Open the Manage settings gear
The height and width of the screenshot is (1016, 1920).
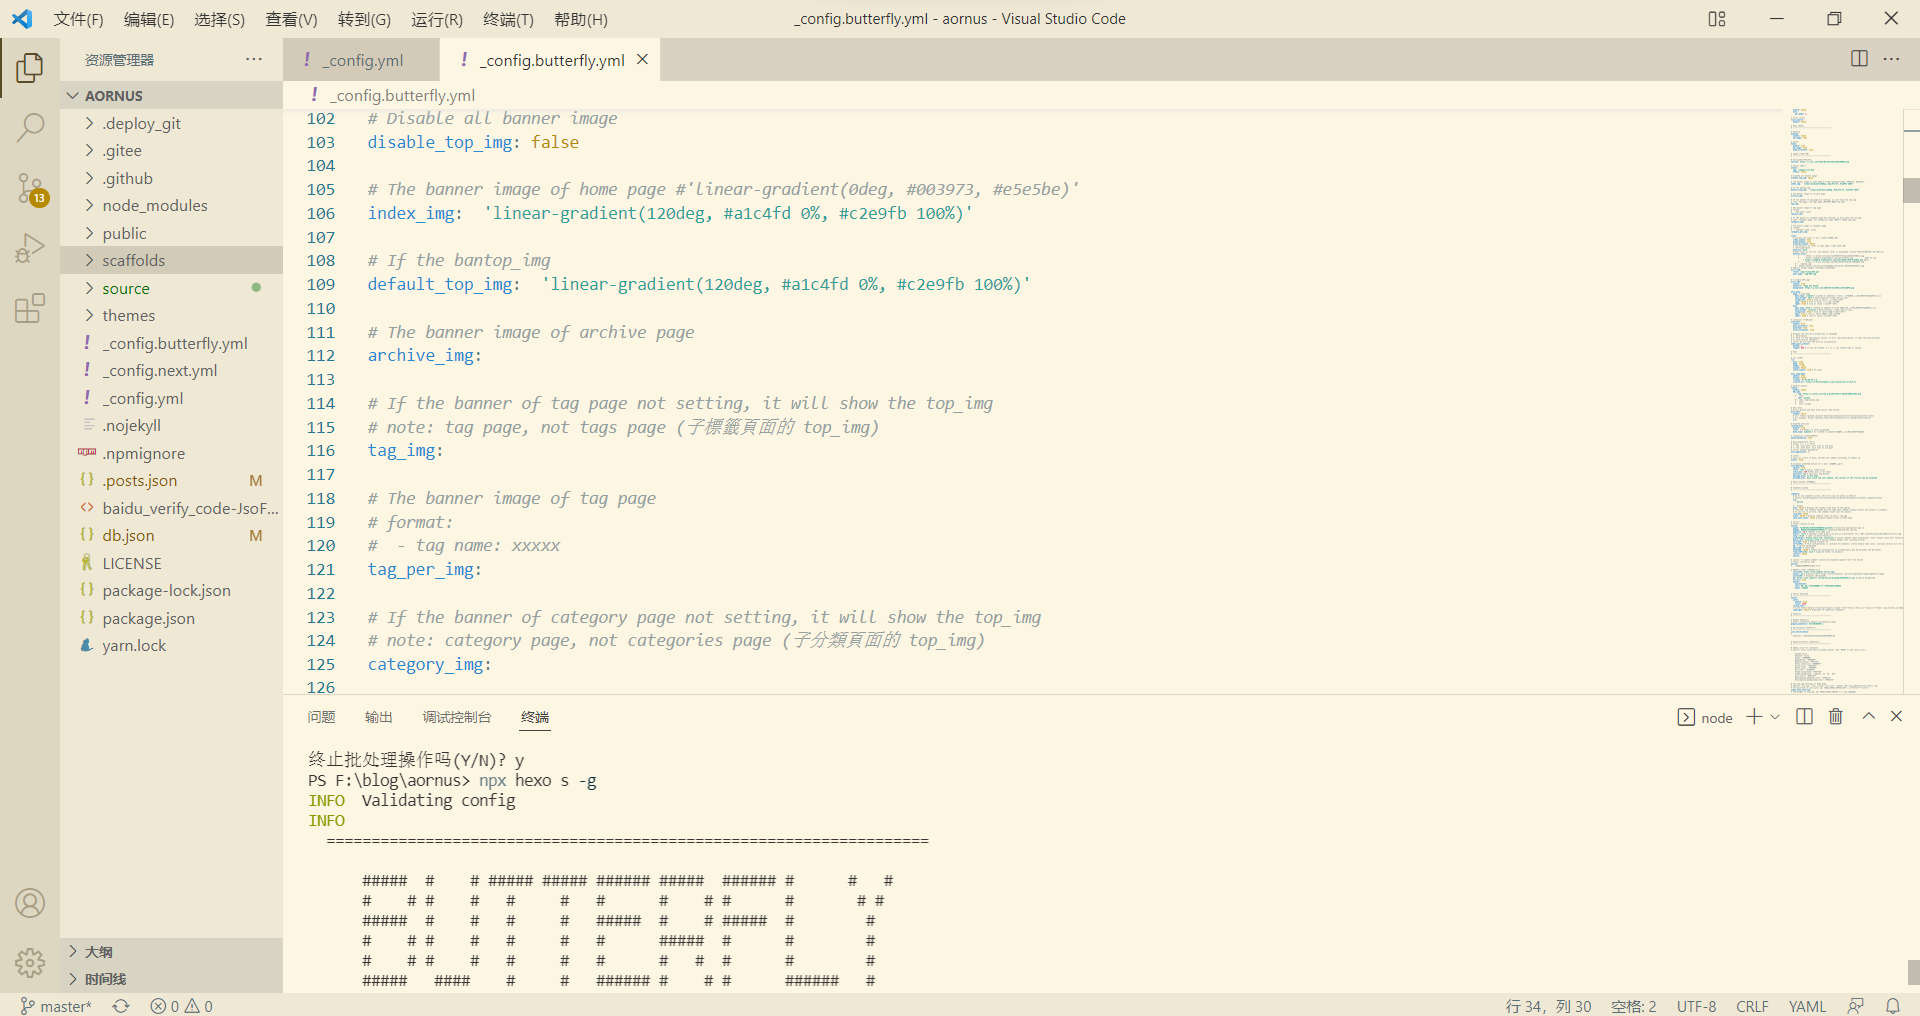click(30, 962)
